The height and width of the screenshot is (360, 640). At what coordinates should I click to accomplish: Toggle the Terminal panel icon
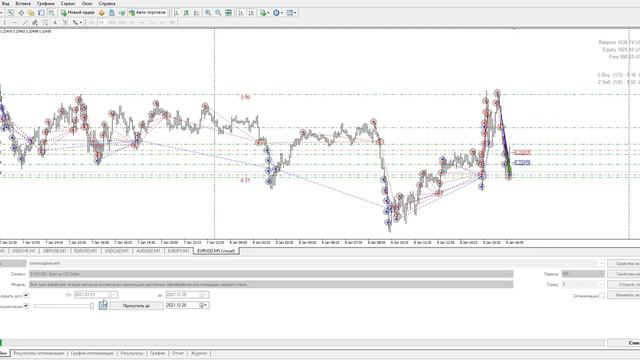pyautogui.click(x=41, y=13)
